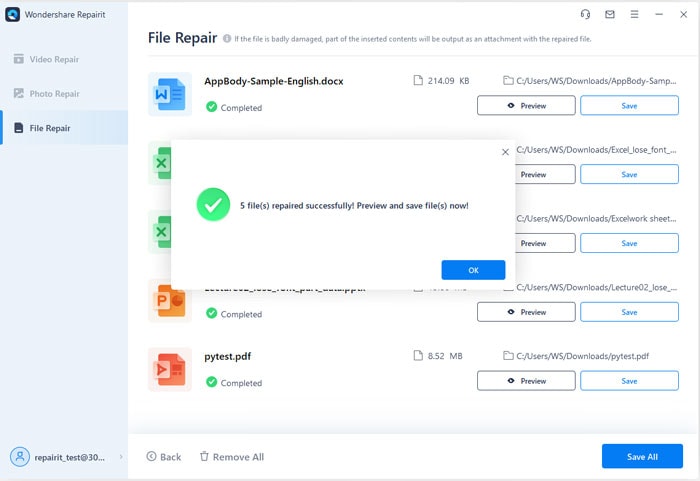Click the Save All button

click(x=642, y=457)
